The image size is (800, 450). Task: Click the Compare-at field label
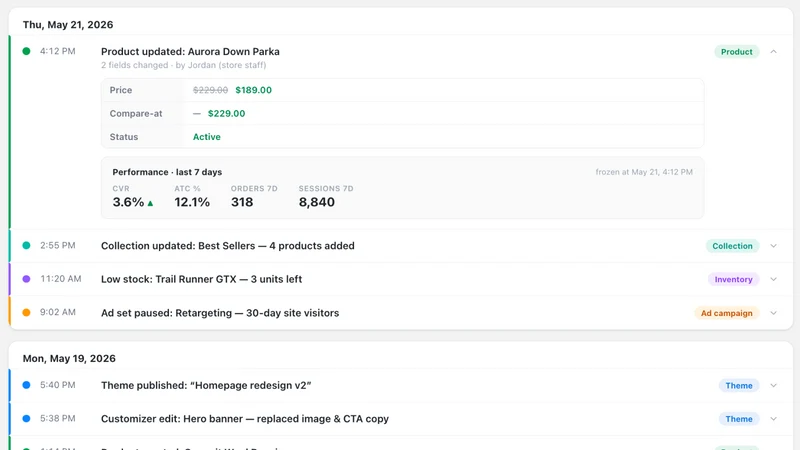(x=136, y=113)
